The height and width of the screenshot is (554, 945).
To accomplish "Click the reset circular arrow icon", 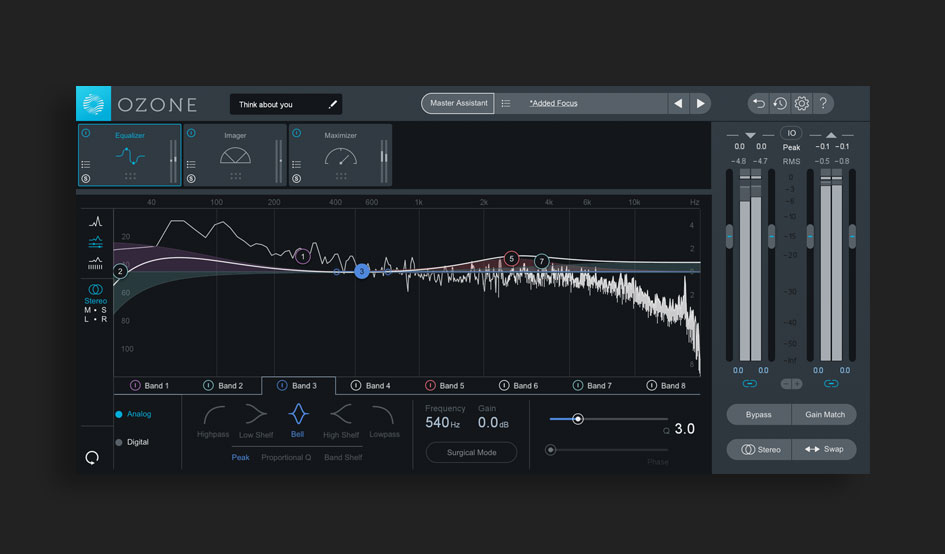I will click(92, 458).
